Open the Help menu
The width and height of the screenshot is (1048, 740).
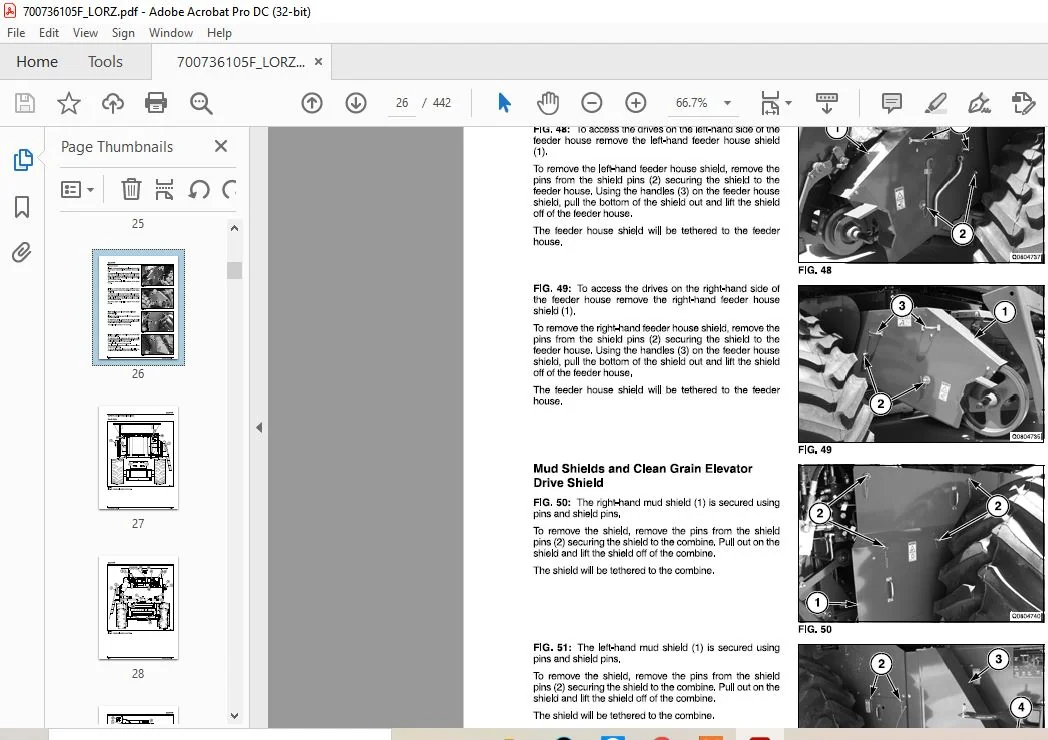click(x=219, y=33)
